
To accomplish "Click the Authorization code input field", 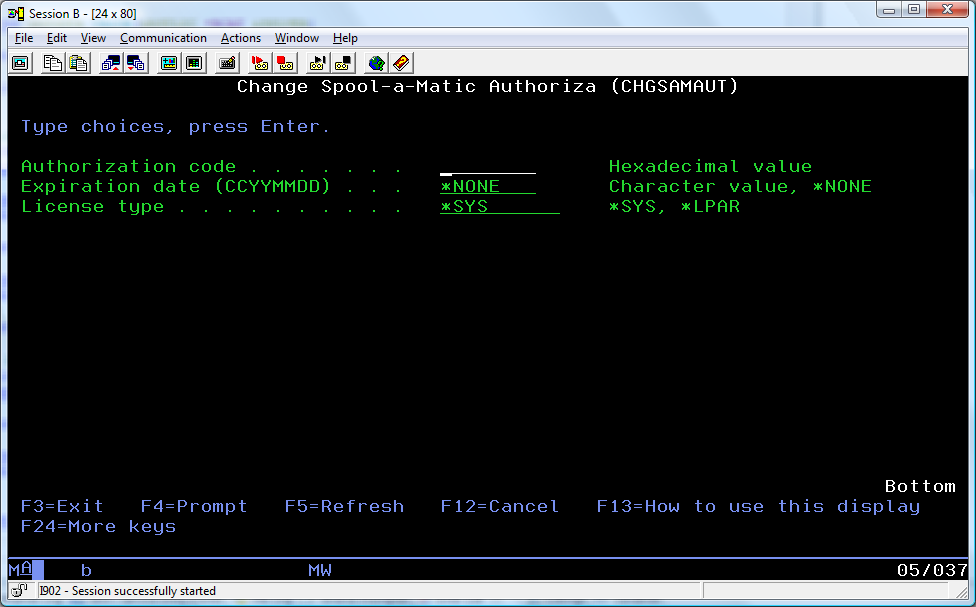I will (488, 167).
